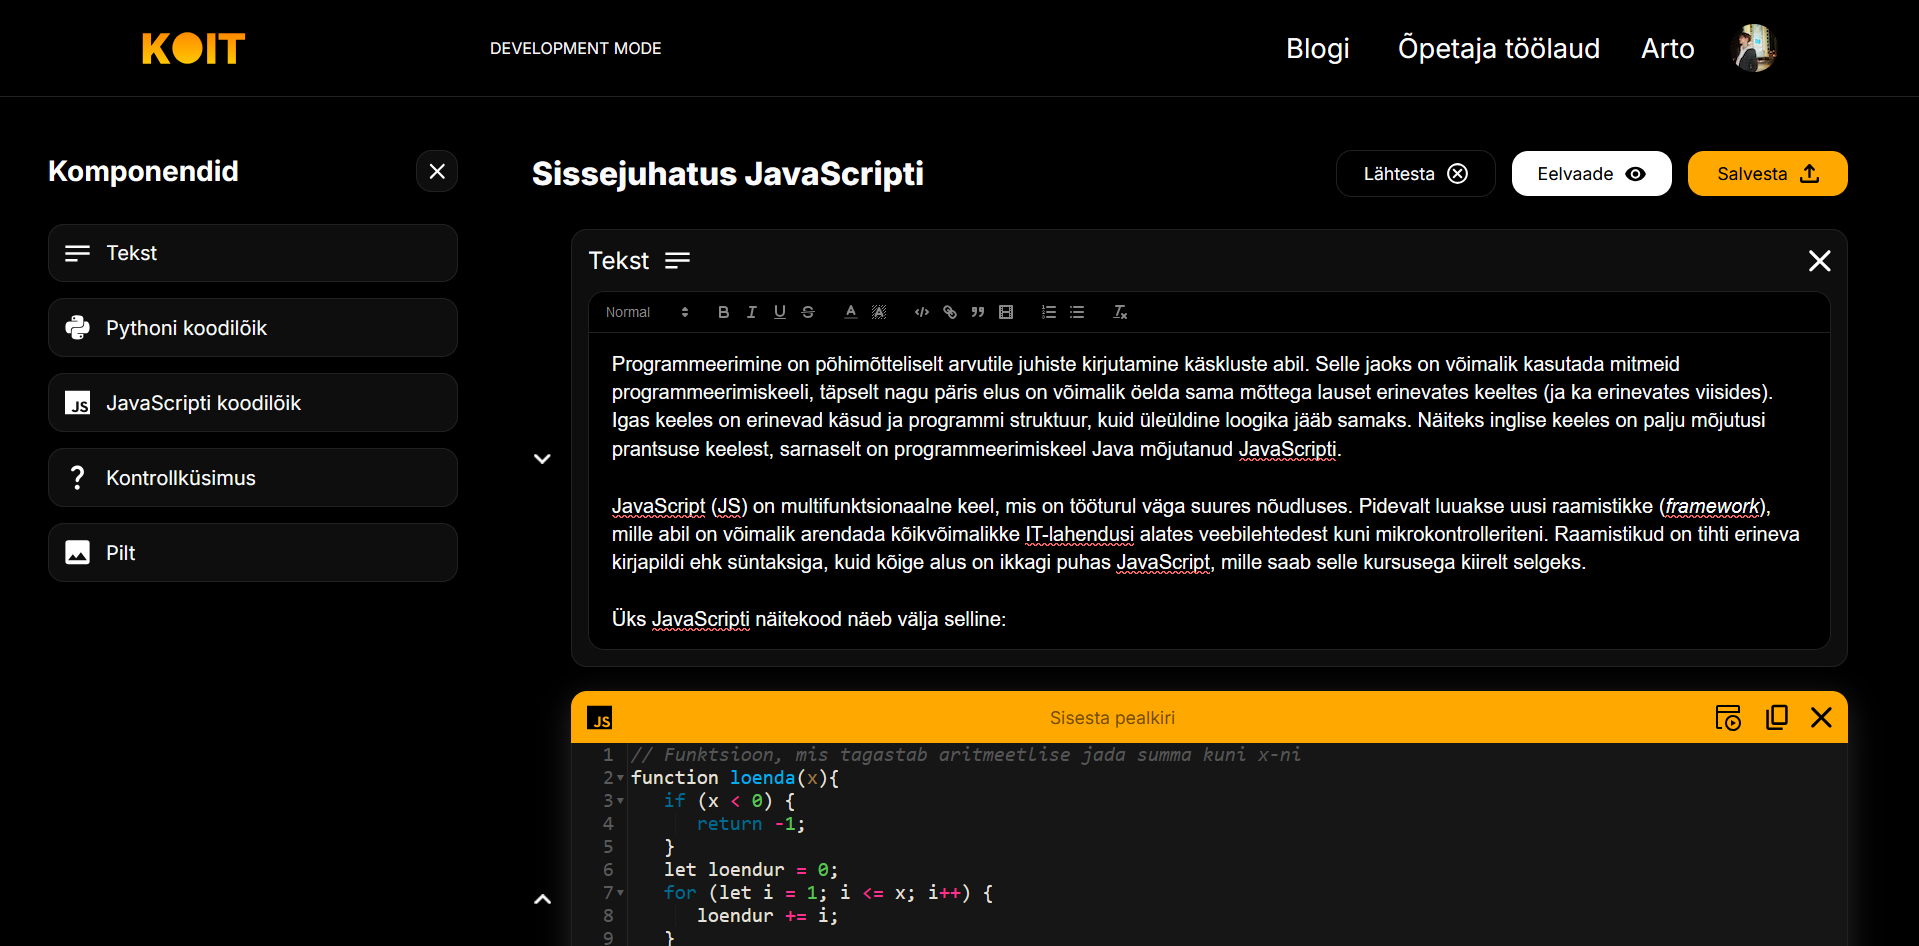Click the strikethrough icon

click(x=808, y=312)
